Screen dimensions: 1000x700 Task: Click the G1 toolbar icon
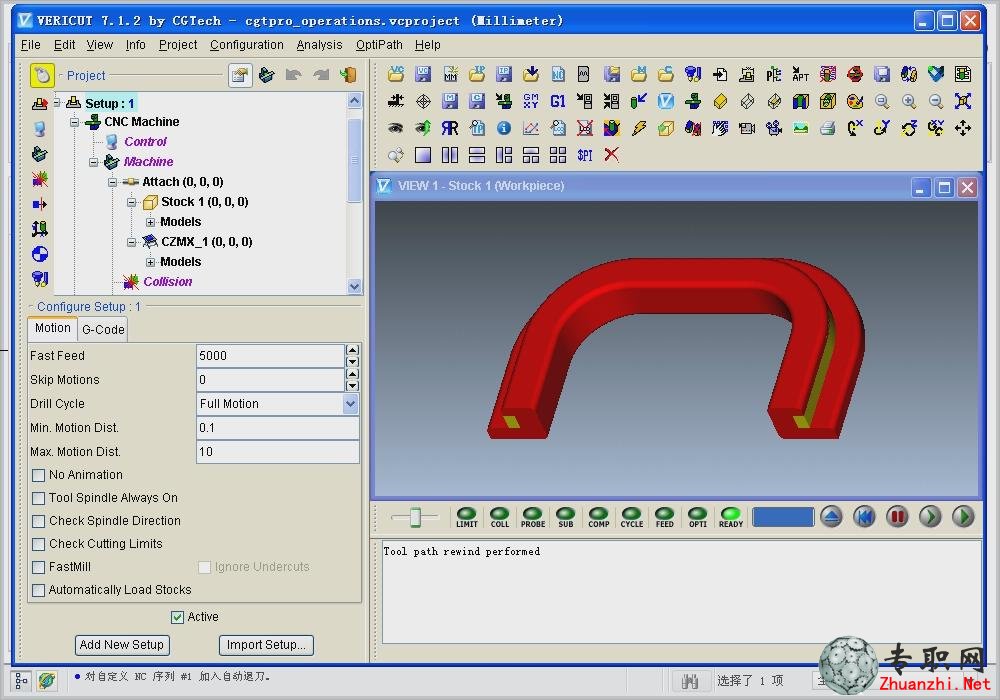tap(557, 101)
